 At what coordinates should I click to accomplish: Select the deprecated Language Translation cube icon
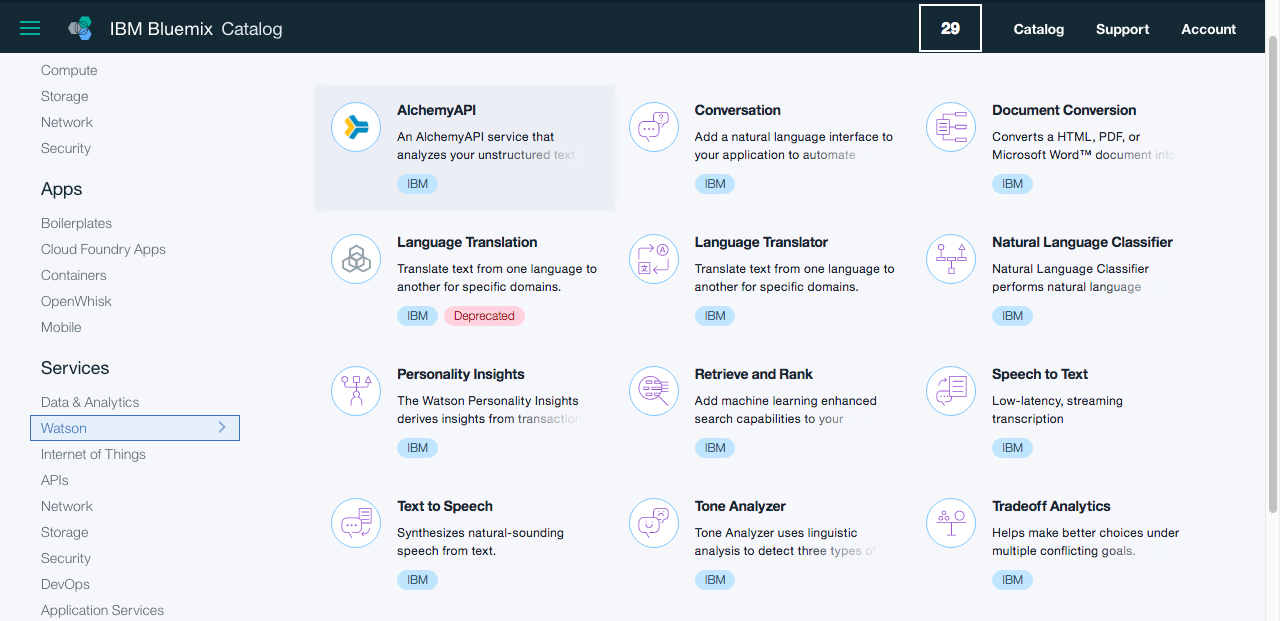356,259
